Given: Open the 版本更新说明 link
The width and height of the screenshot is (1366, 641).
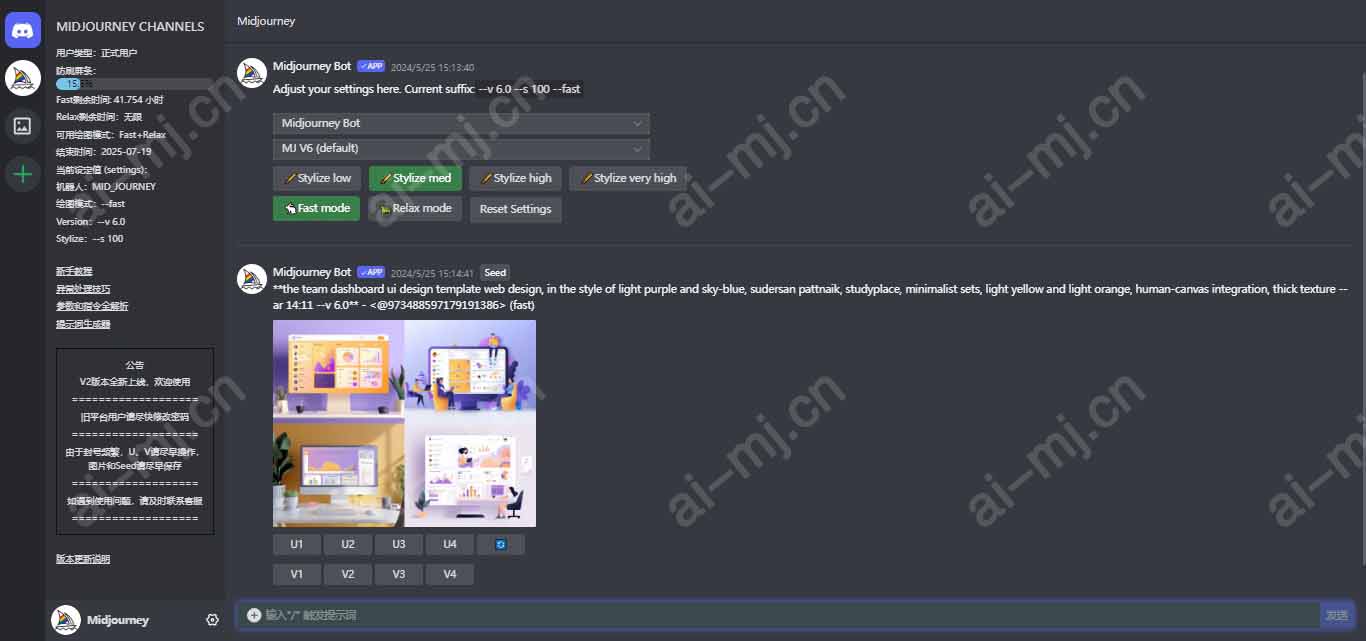Looking at the screenshot, I should [83, 559].
